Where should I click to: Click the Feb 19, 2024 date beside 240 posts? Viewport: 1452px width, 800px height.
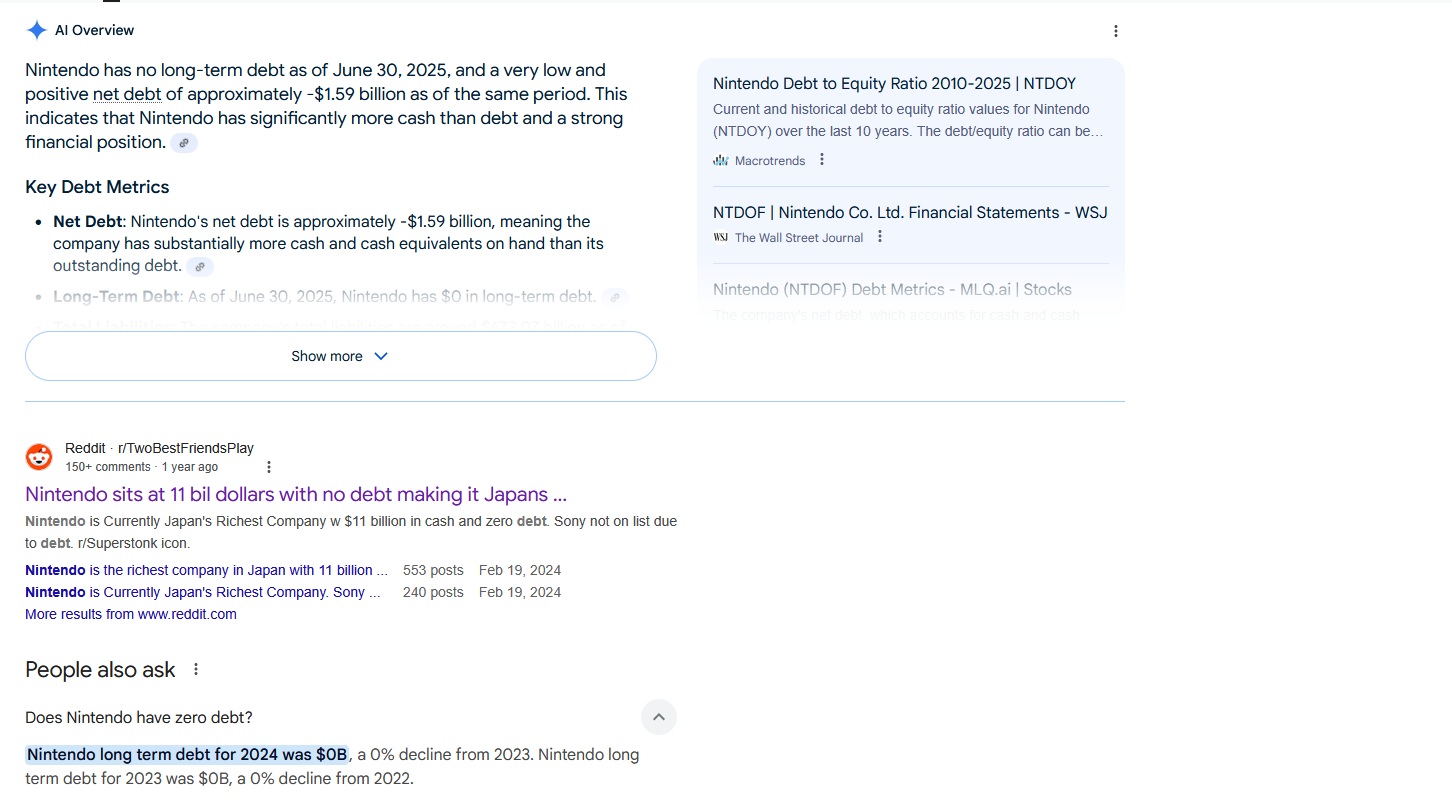coord(520,592)
